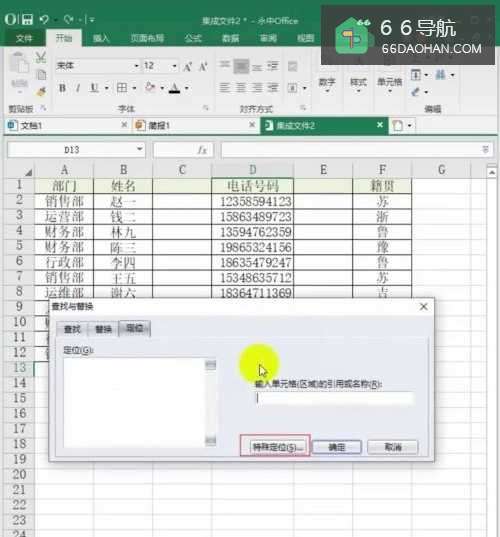Click the Font Color letter A swatch
This screenshot has width=500, height=537.
click(175, 88)
